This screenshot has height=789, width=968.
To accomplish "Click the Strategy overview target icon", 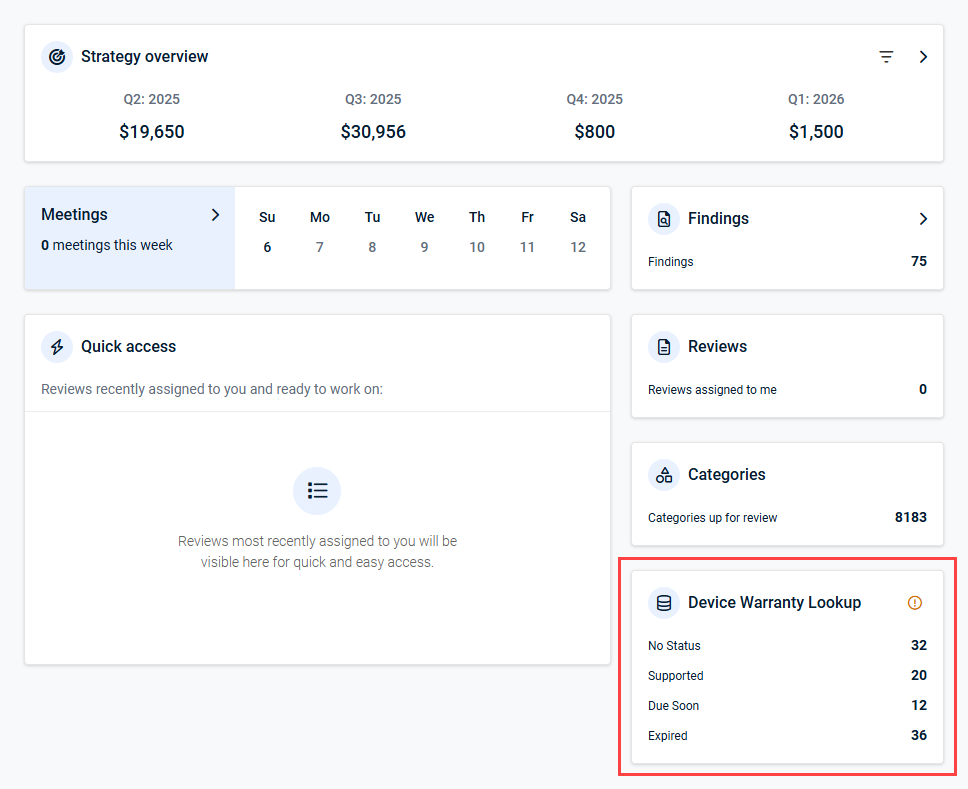I will click(57, 57).
